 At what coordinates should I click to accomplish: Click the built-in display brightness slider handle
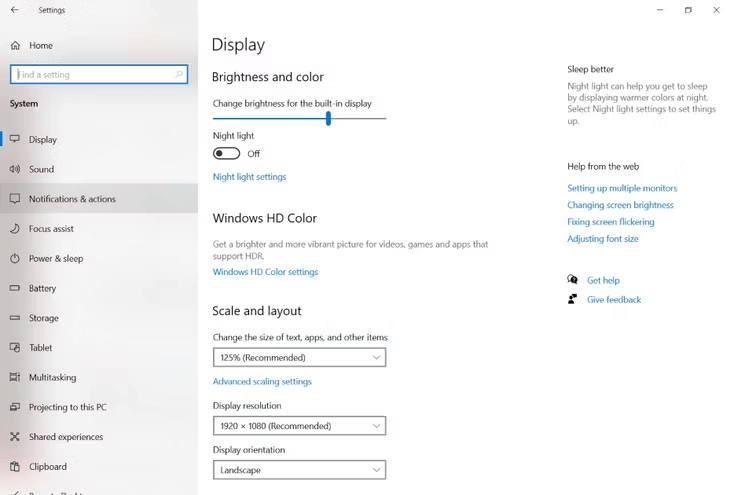click(328, 118)
